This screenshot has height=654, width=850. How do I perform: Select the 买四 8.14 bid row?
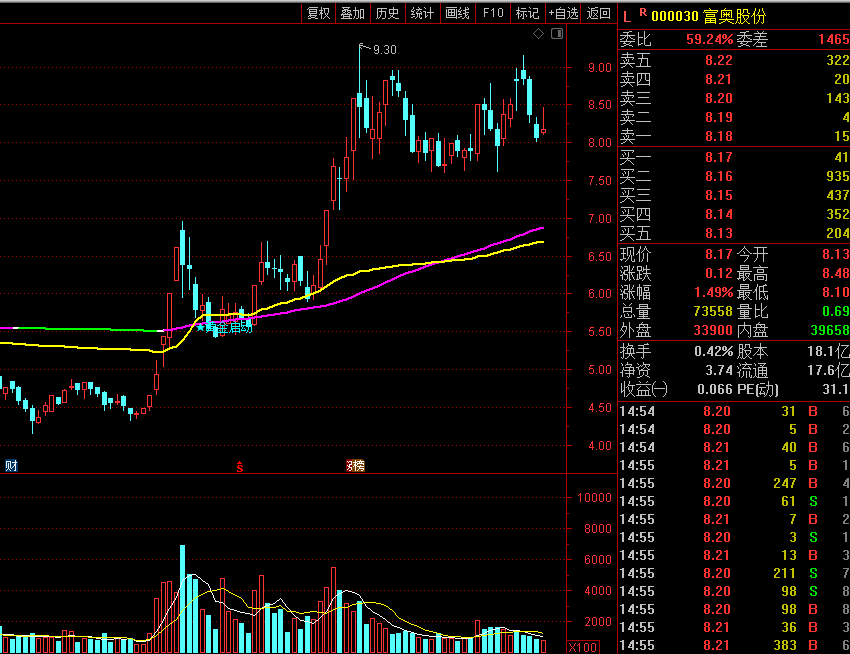[734, 214]
